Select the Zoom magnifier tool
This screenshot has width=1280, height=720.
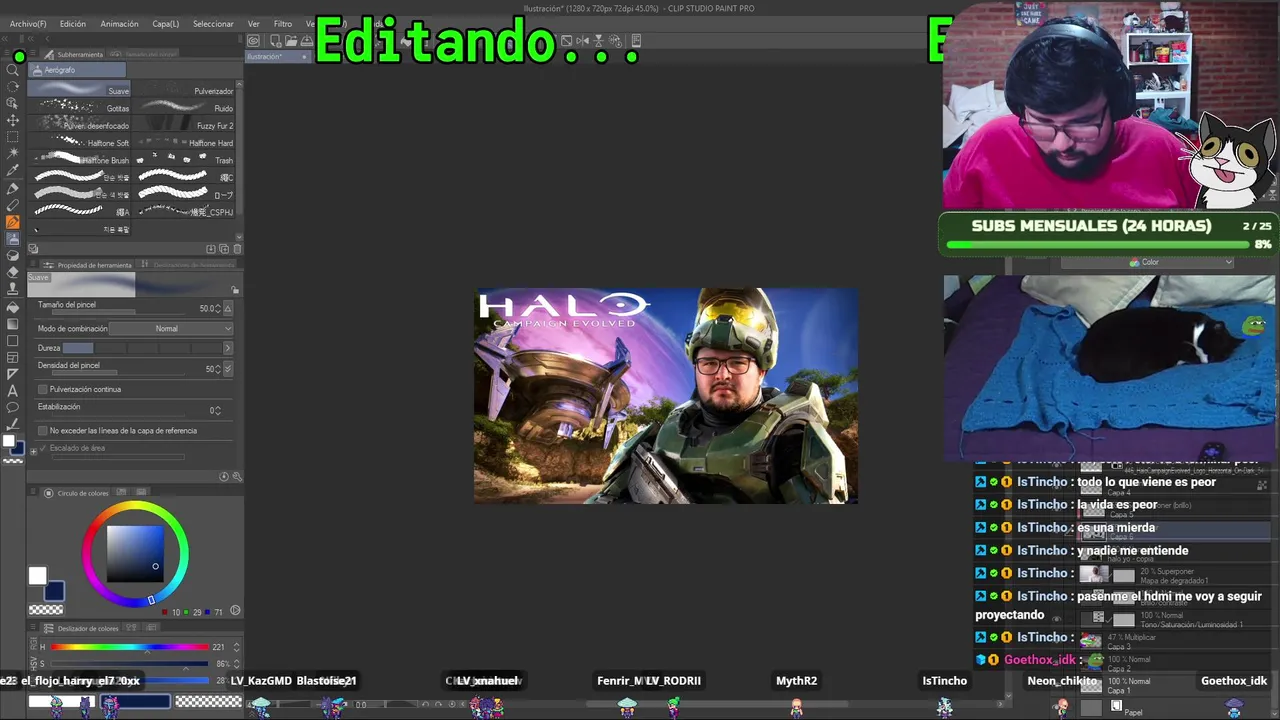click(x=13, y=70)
